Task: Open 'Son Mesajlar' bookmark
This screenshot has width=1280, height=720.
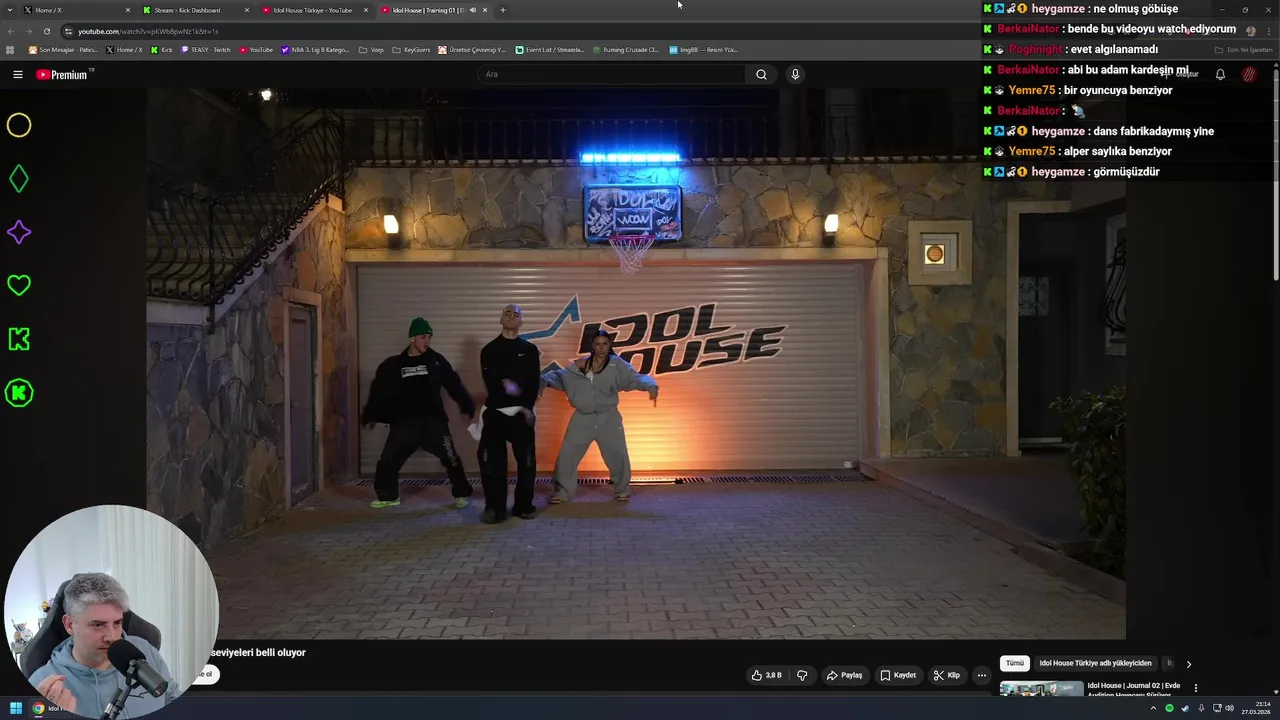Action: 63,49
